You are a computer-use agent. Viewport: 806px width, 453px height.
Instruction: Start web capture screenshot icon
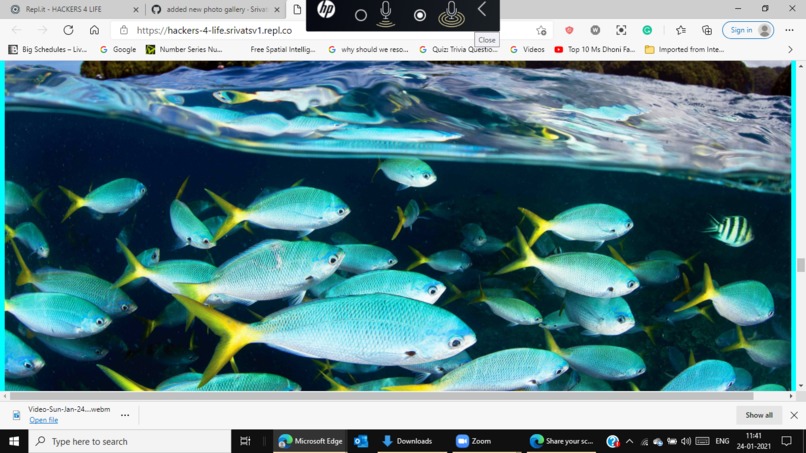[621, 30]
